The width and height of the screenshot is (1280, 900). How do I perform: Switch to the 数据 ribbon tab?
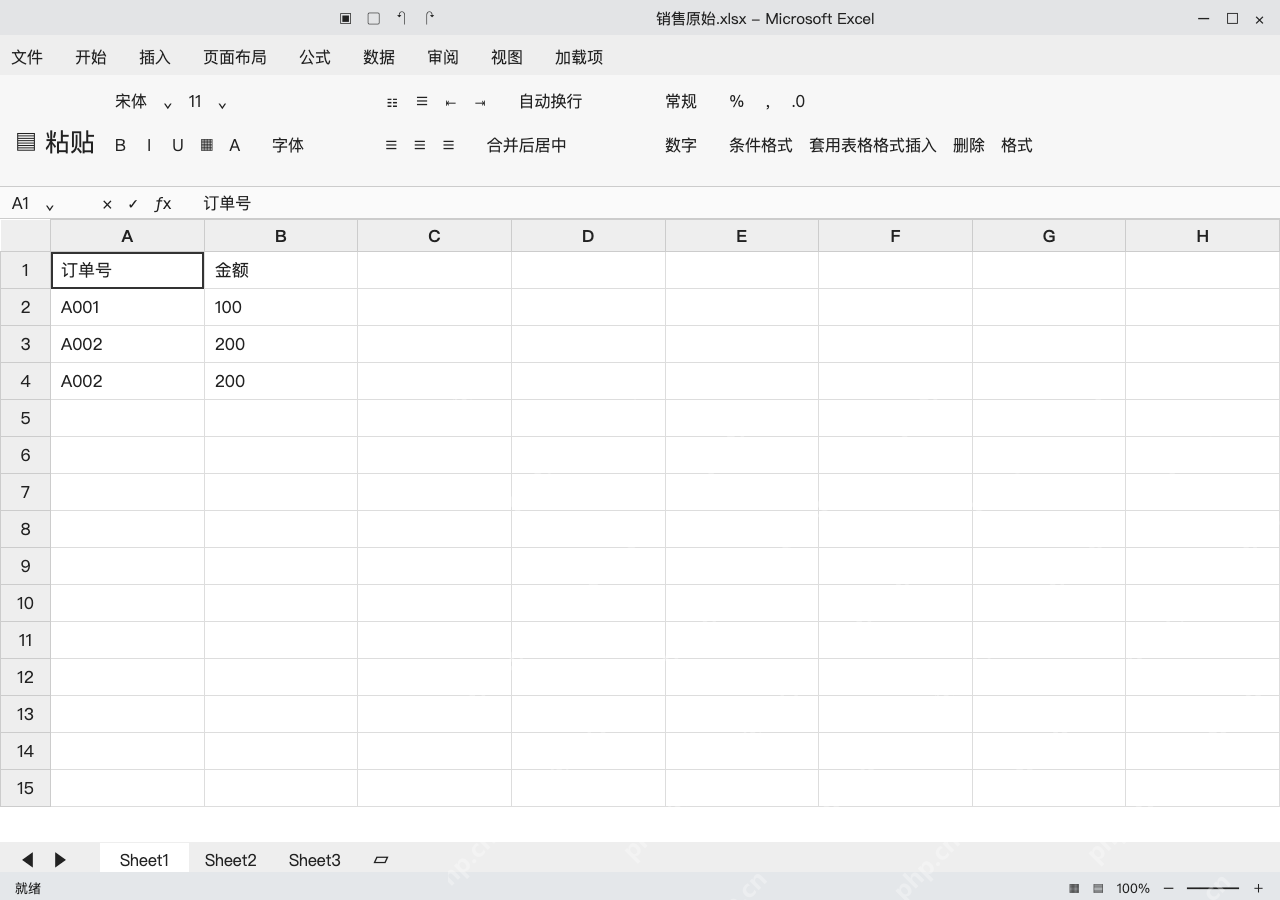379,57
